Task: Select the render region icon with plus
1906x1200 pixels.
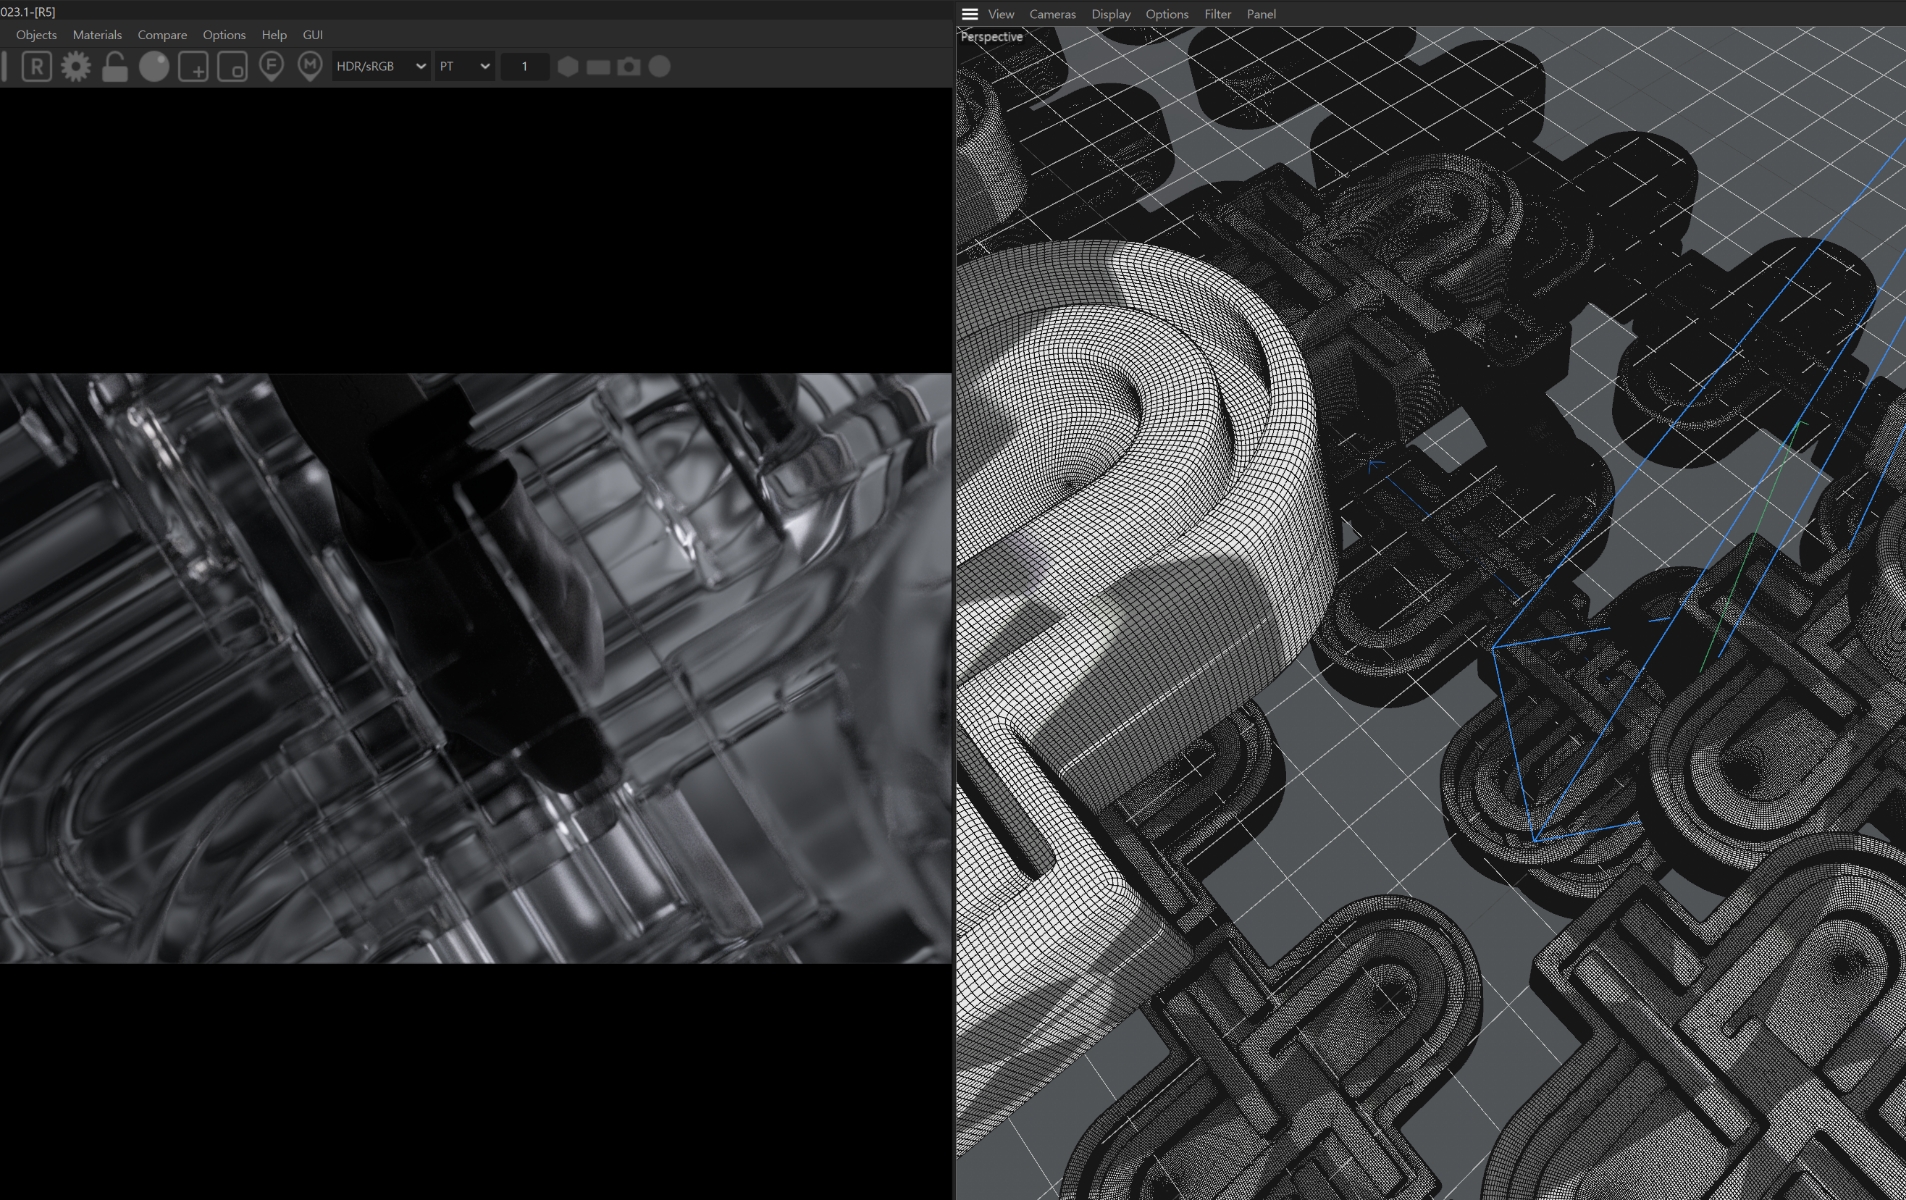Action: click(x=193, y=67)
